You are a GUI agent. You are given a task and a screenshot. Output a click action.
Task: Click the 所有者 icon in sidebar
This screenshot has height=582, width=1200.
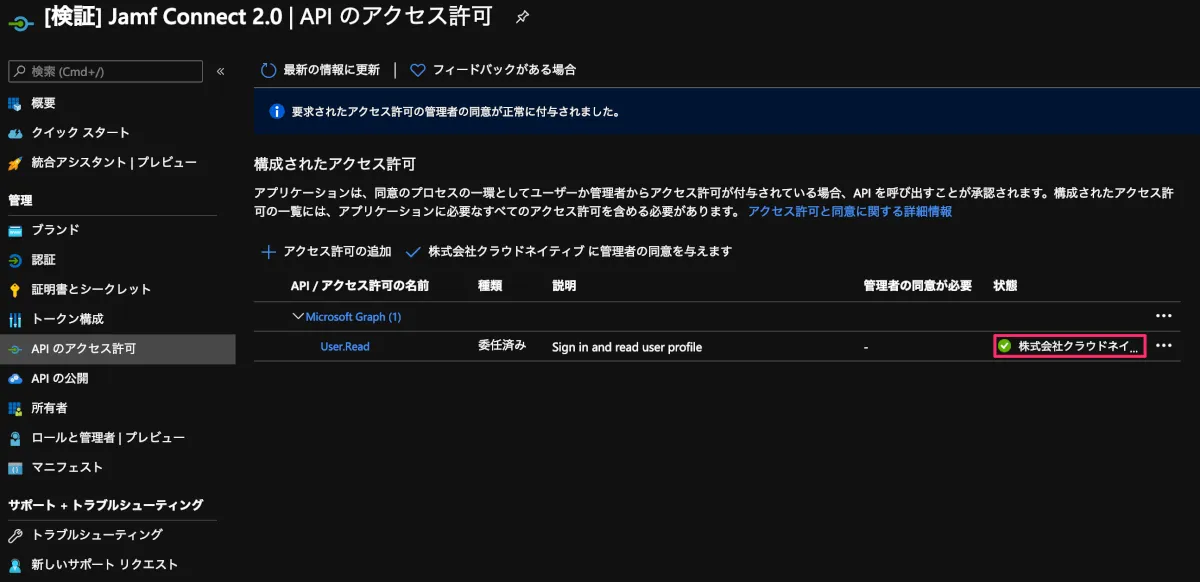click(15, 408)
